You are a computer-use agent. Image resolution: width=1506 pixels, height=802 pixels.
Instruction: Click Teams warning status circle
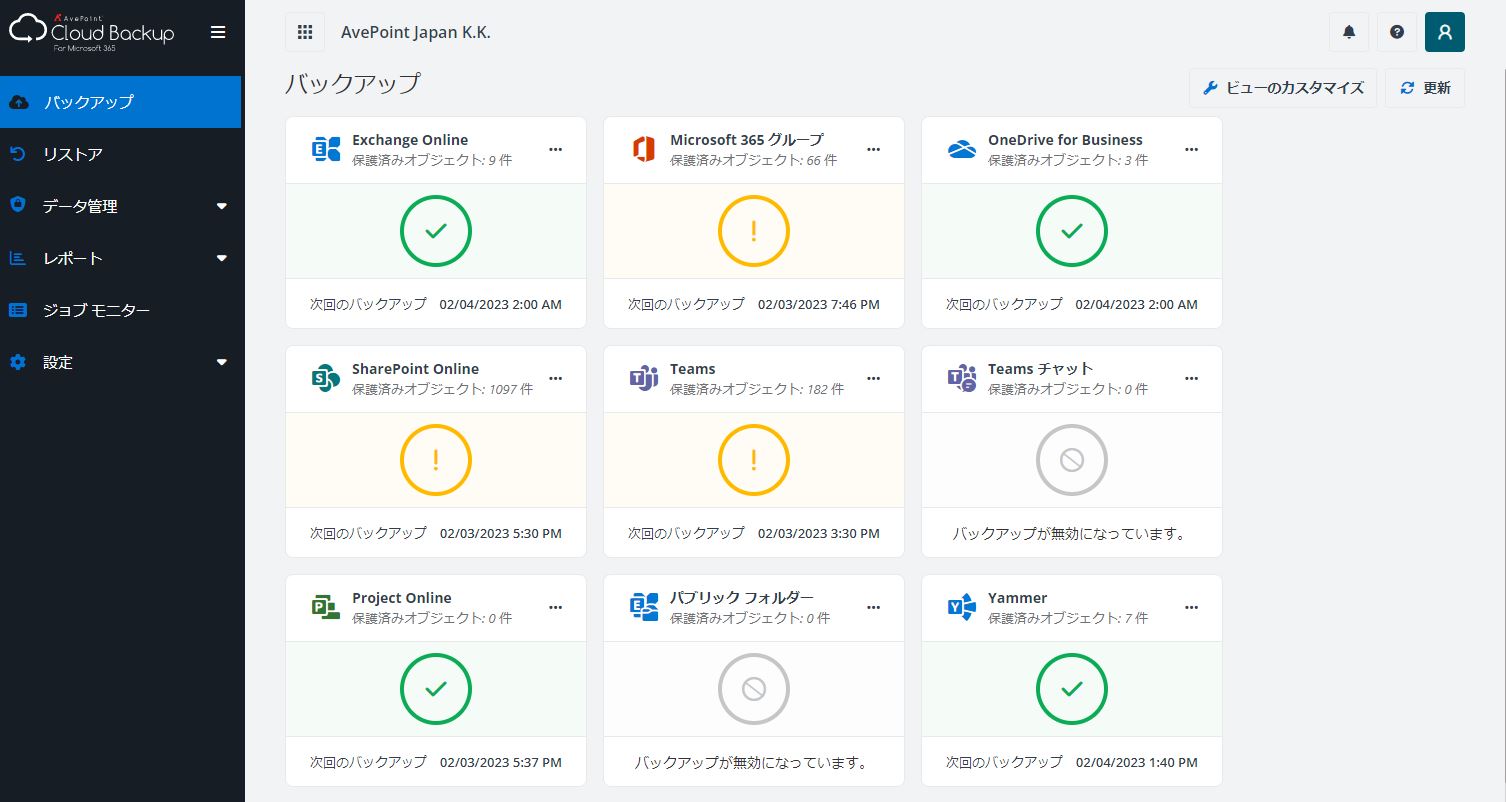pyautogui.click(x=754, y=460)
